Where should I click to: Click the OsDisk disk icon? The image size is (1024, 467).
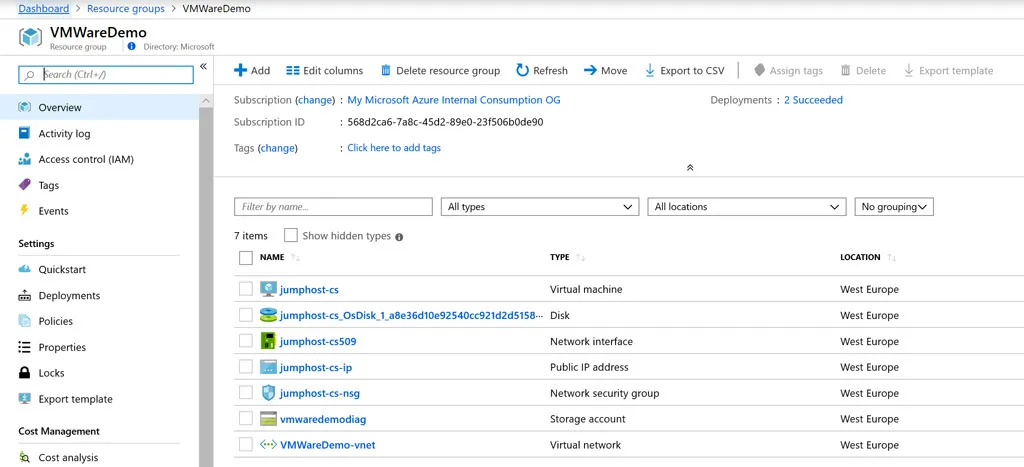tap(268, 315)
